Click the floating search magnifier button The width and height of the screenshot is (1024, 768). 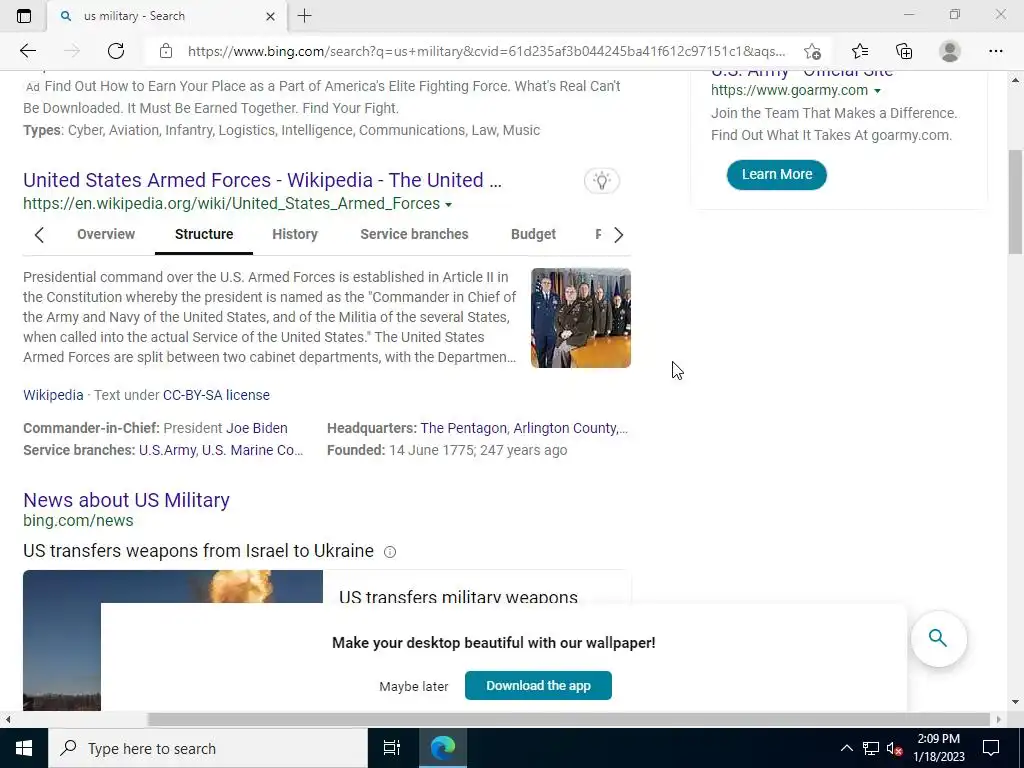[938, 638]
